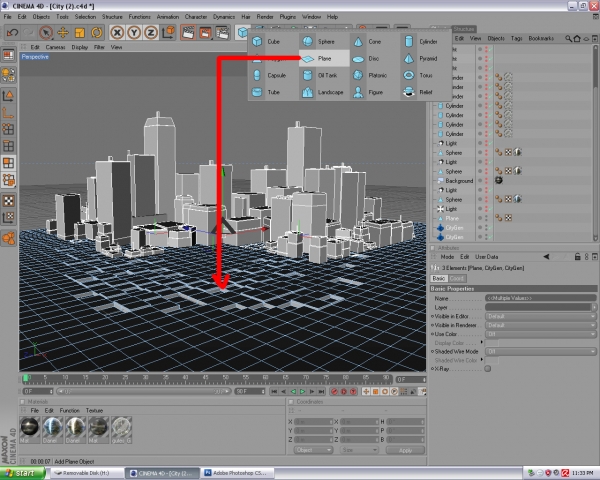Image resolution: width=600 pixels, height=480 pixels.
Task: Open Visible in Renderer dropdown
Action: (541, 325)
